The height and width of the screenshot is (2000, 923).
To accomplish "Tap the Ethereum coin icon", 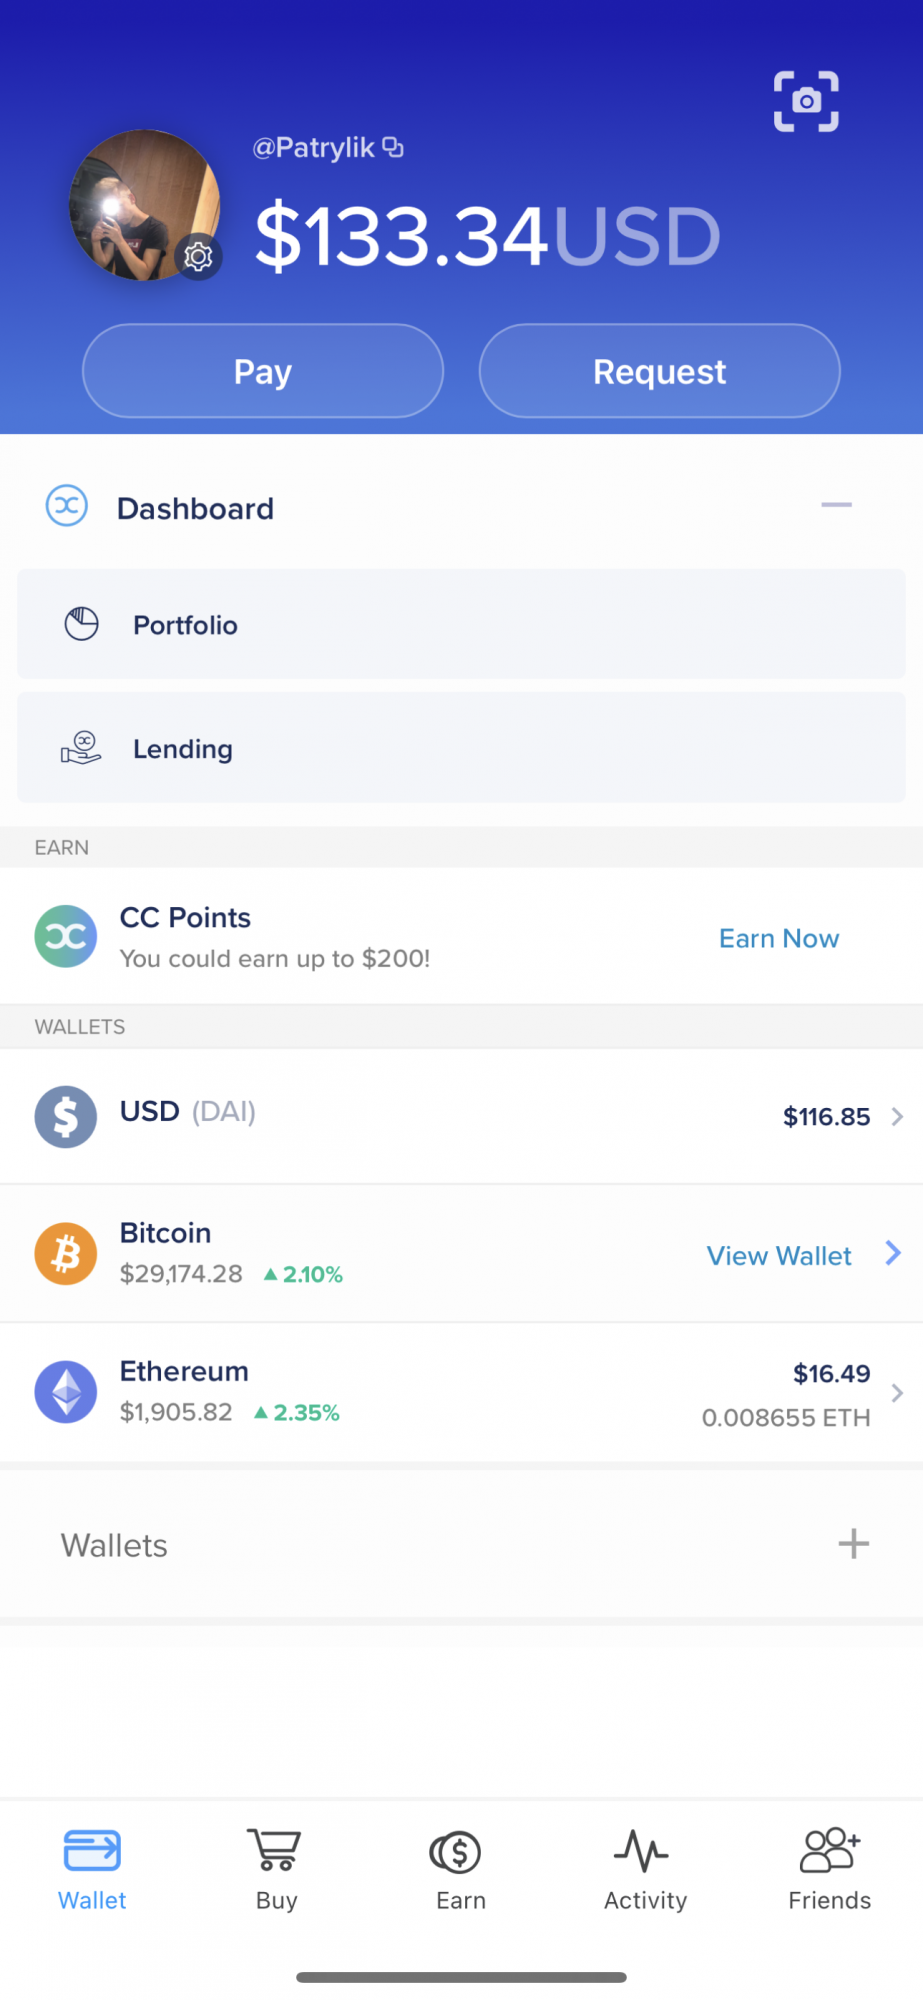I will pyautogui.click(x=66, y=1391).
